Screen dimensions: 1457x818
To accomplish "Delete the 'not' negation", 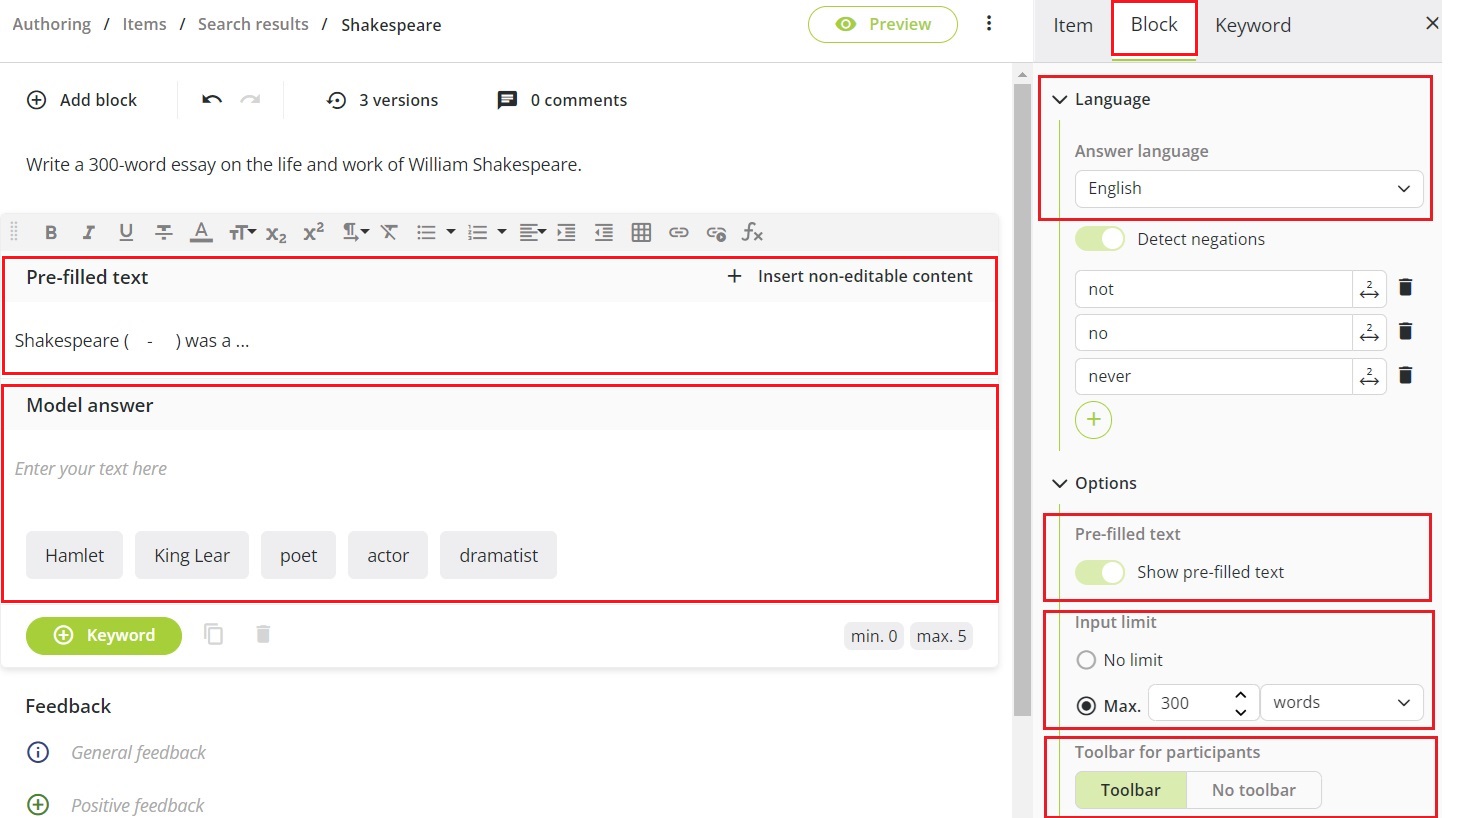I will click(1405, 288).
